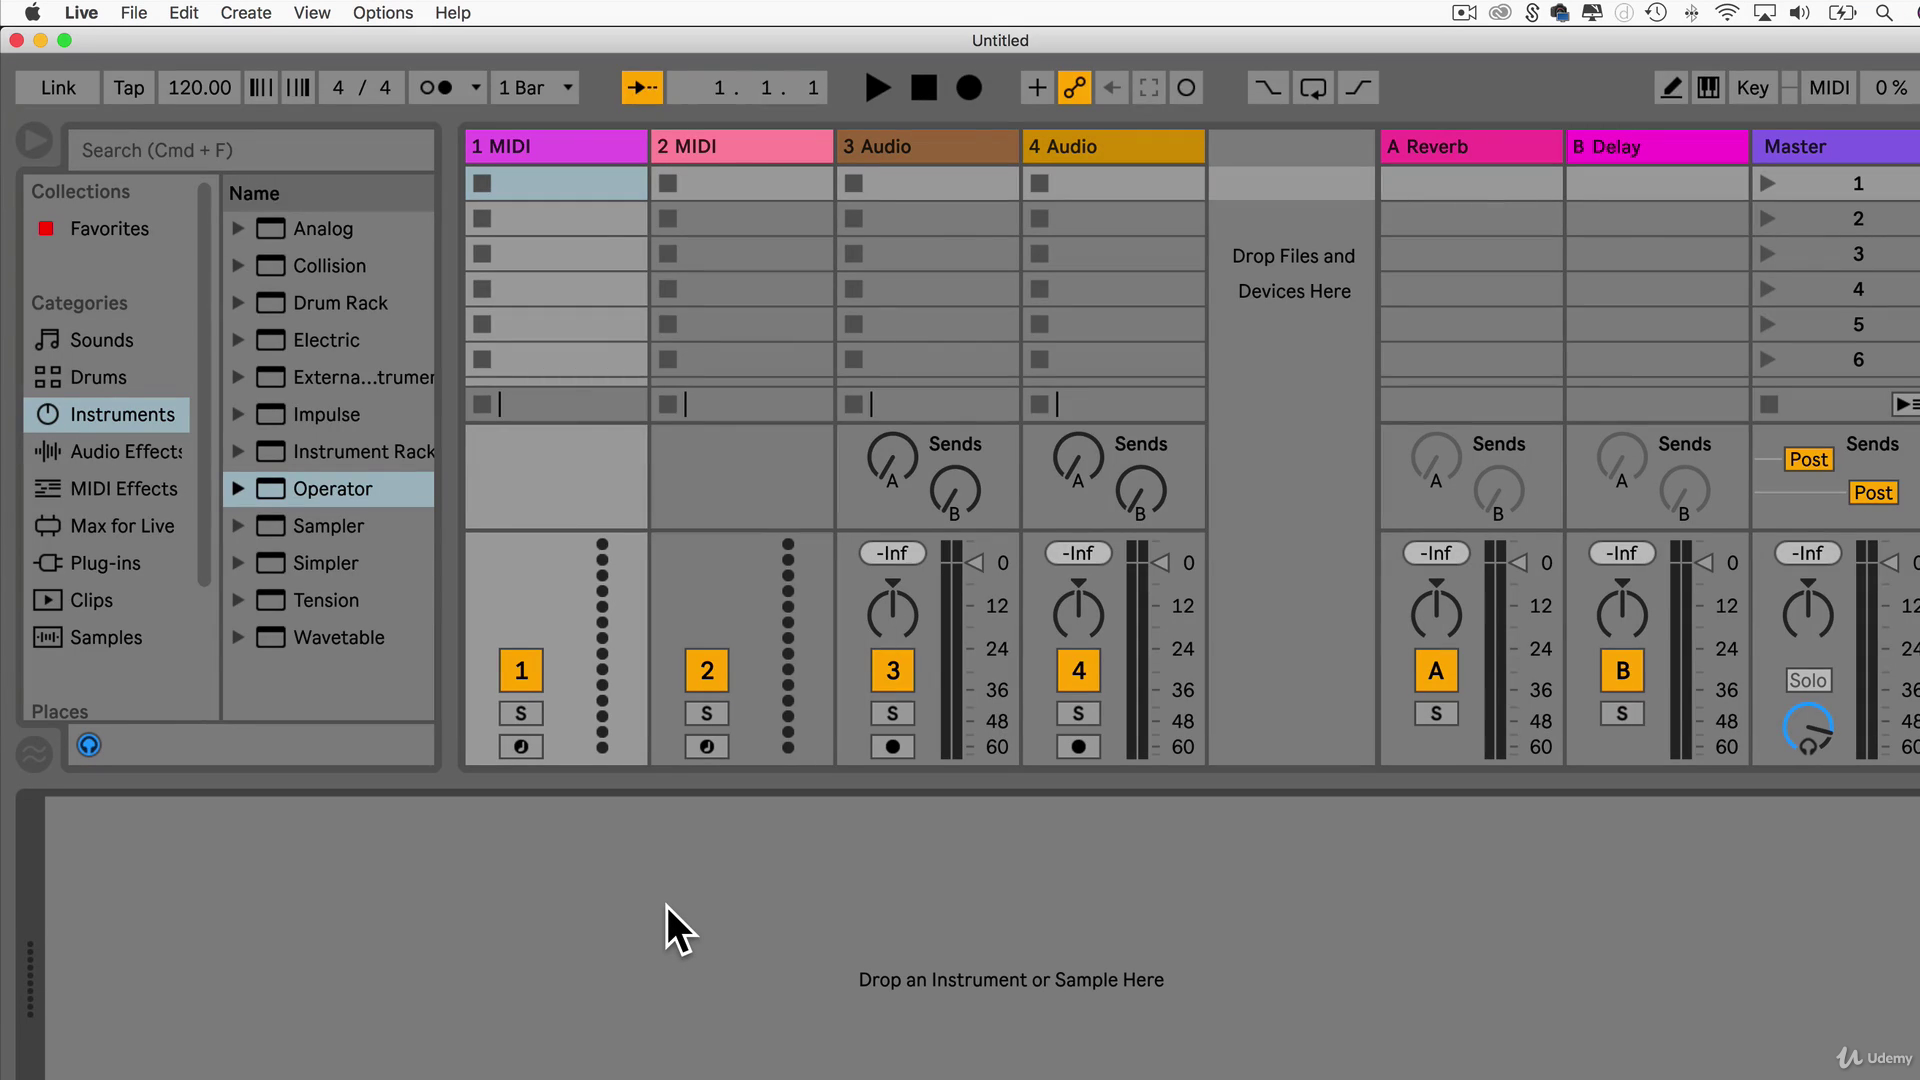
Task: Open the Edit menu
Action: [183, 13]
